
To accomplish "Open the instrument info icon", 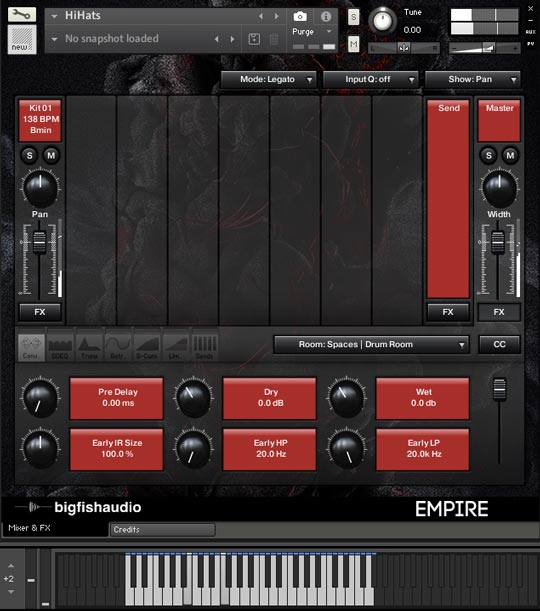I will coord(326,16).
